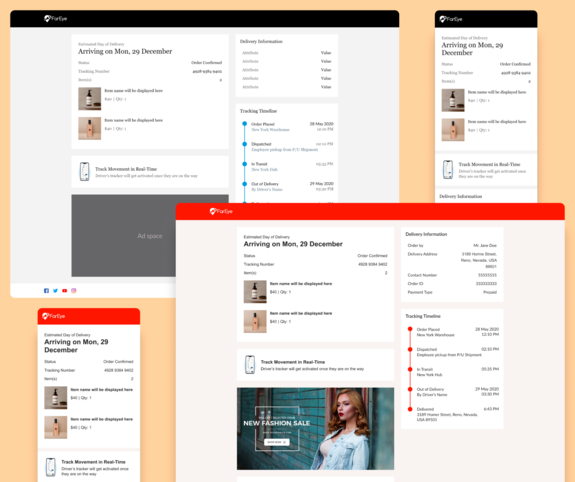Image resolution: width=575 pixels, height=482 pixels.
Task: Open the Instagram icon in the footer
Action: tap(74, 291)
